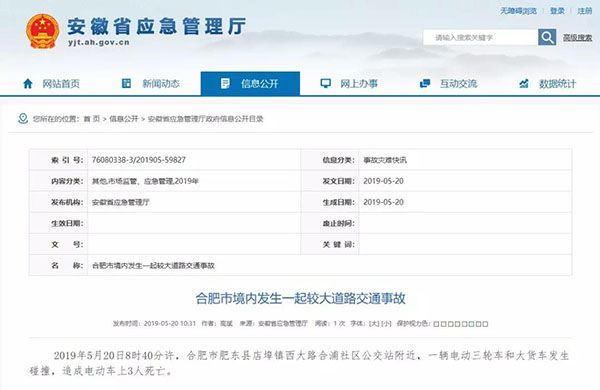Click the 阅读: 1 次 read count
The image size is (600, 390).
[x=330, y=323]
